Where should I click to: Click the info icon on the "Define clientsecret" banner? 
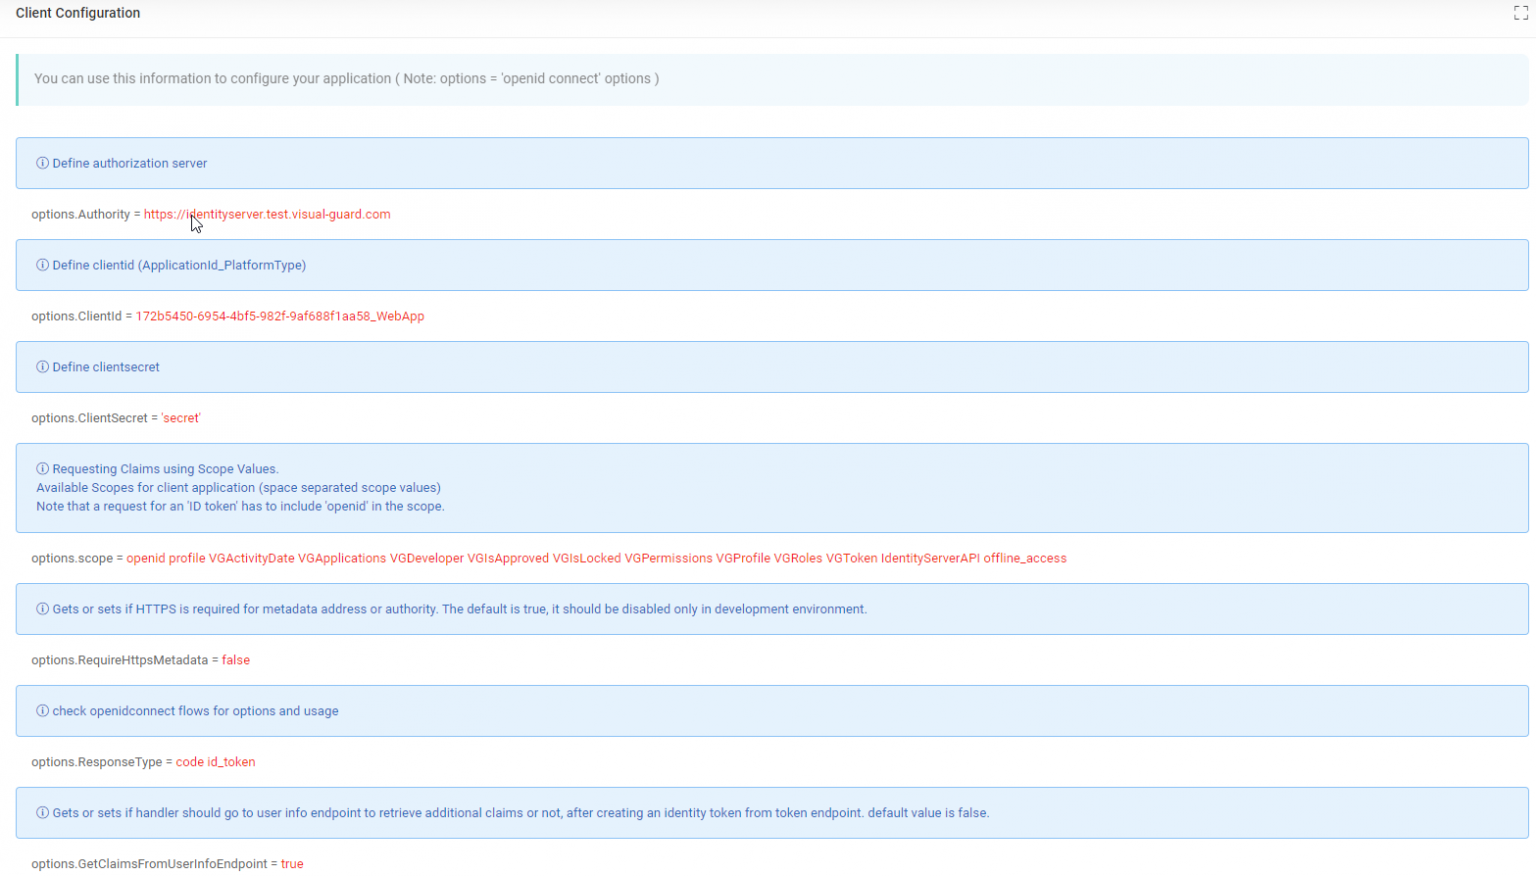point(41,367)
